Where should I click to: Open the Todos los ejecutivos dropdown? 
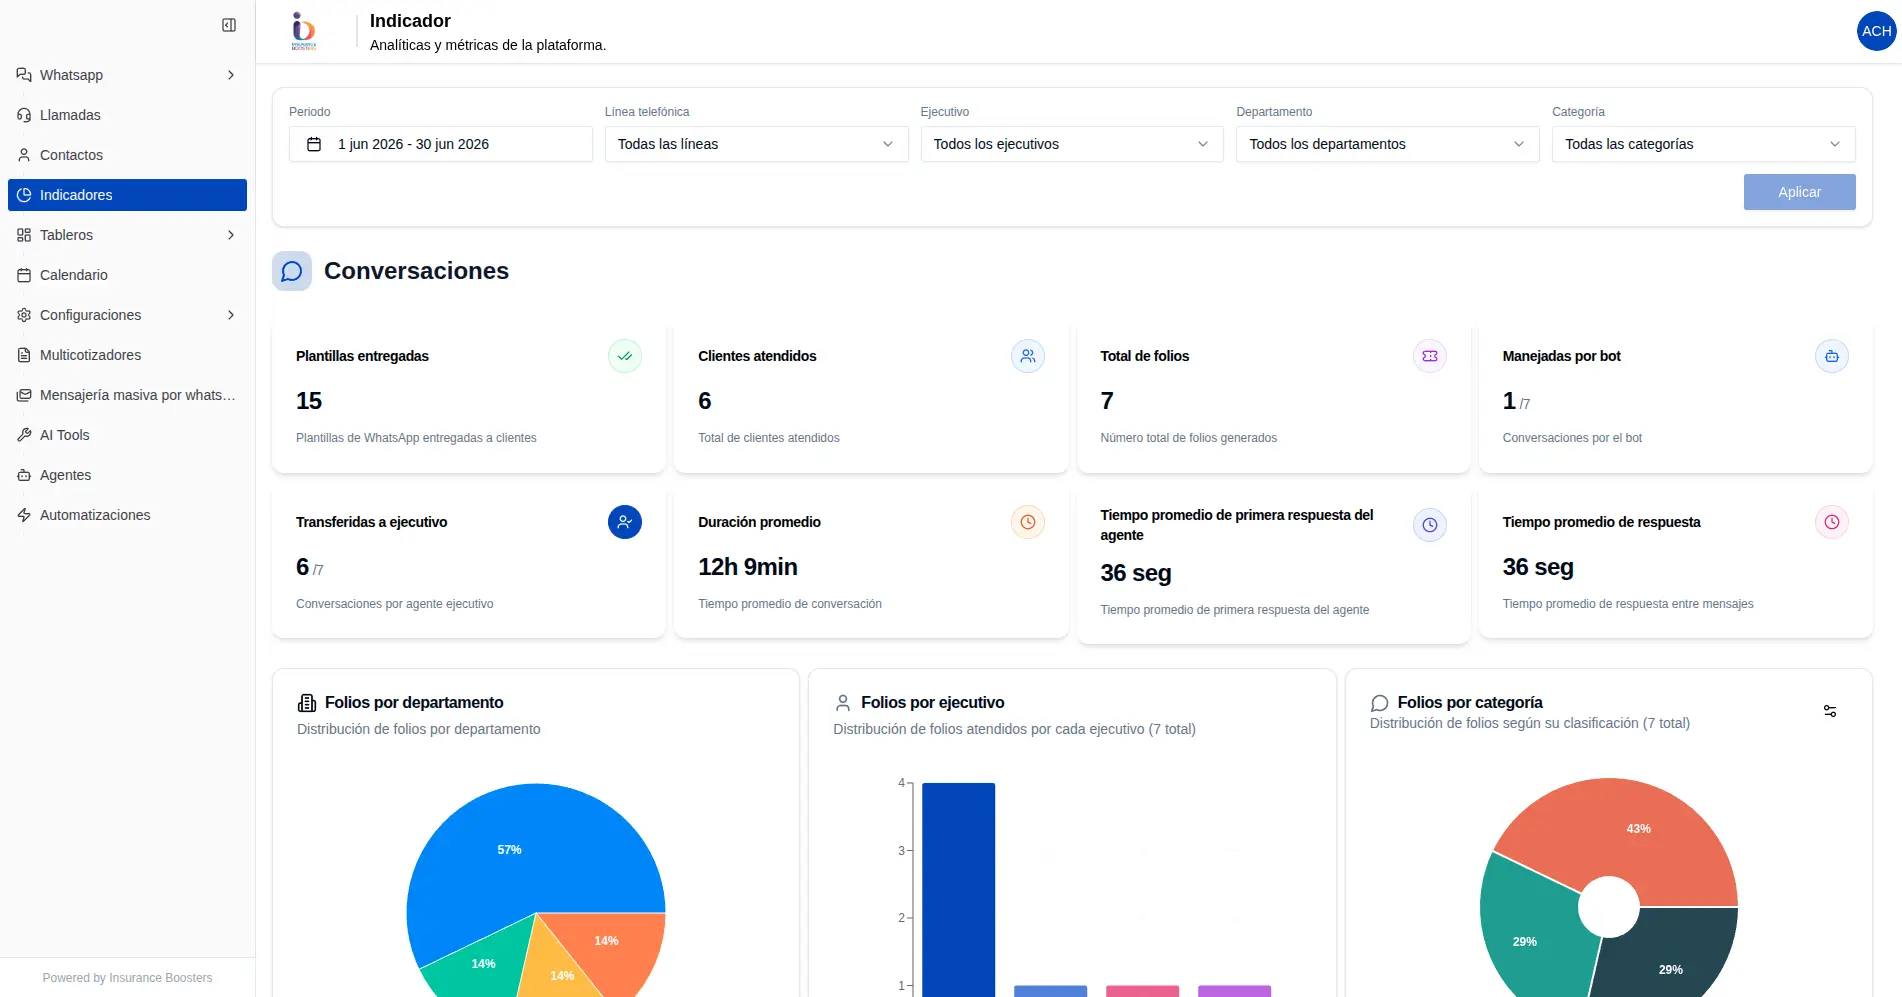pyautogui.click(x=1072, y=144)
